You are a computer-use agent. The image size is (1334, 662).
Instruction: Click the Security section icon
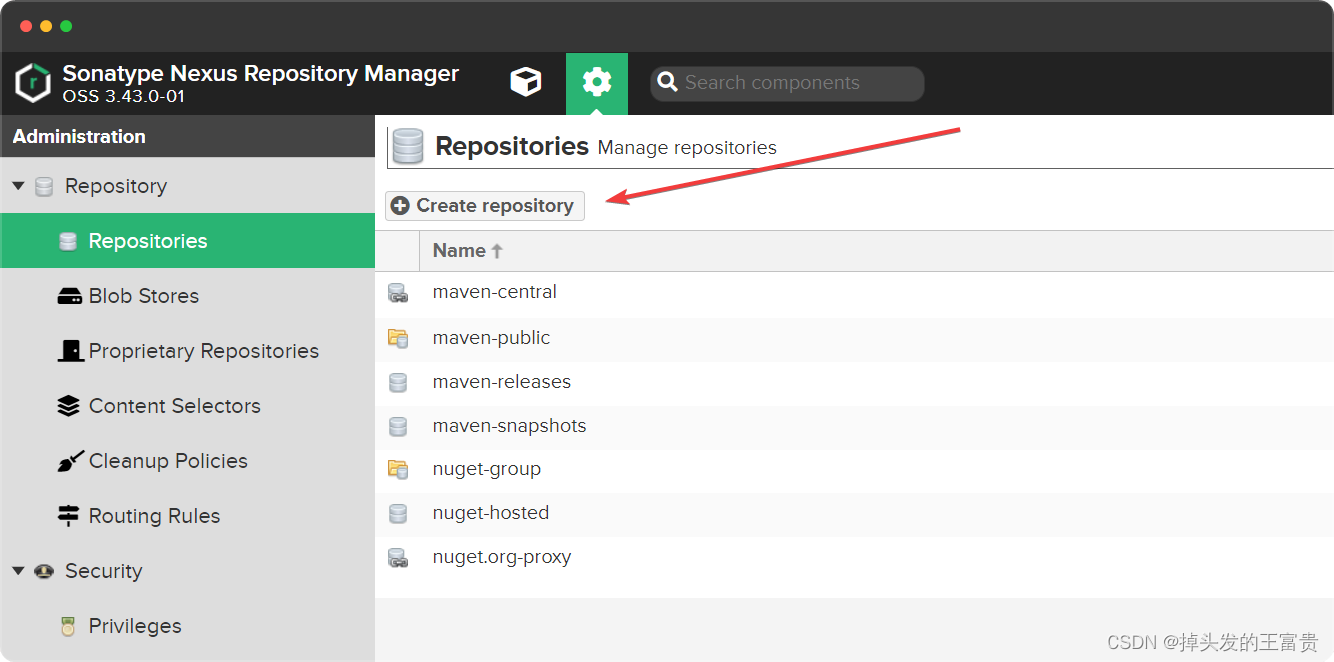(x=44, y=571)
